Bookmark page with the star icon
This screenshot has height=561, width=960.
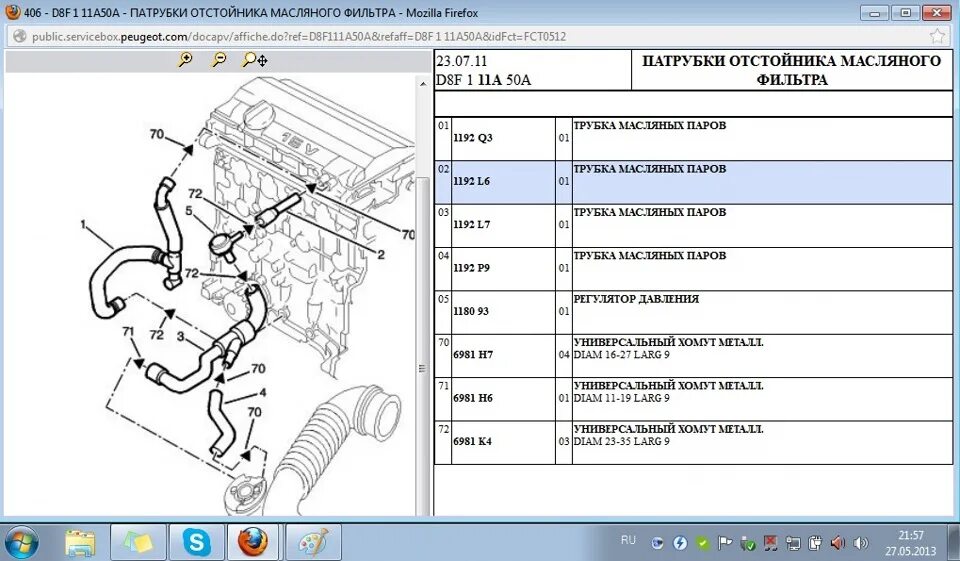(937, 36)
